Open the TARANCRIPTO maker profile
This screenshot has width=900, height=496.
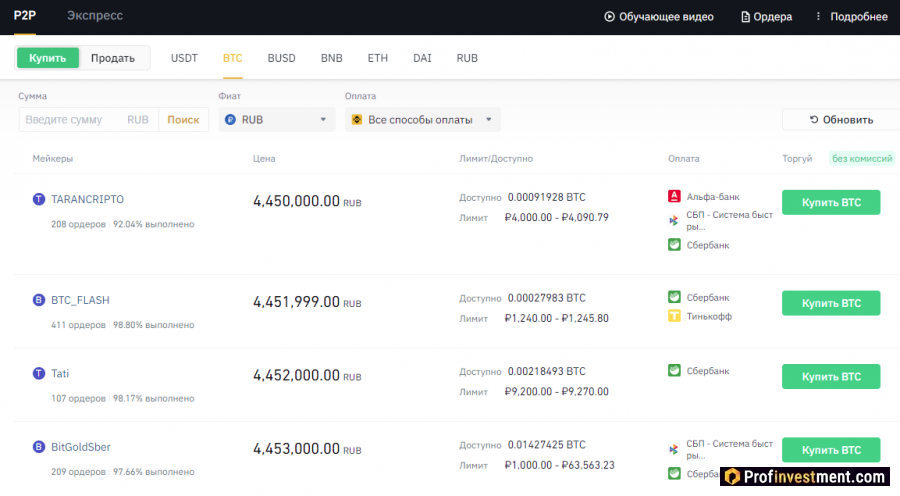click(x=87, y=199)
